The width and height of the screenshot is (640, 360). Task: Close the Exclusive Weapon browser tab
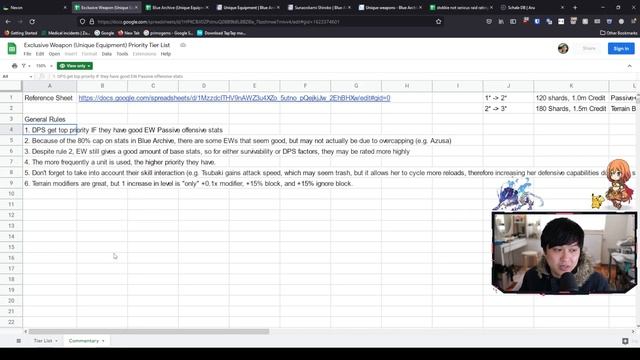tap(136, 7)
